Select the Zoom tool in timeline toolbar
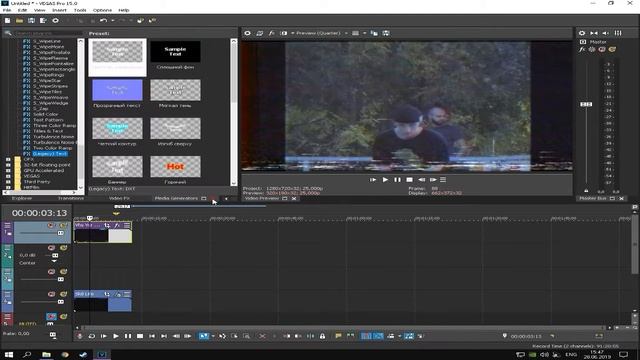 (247, 336)
